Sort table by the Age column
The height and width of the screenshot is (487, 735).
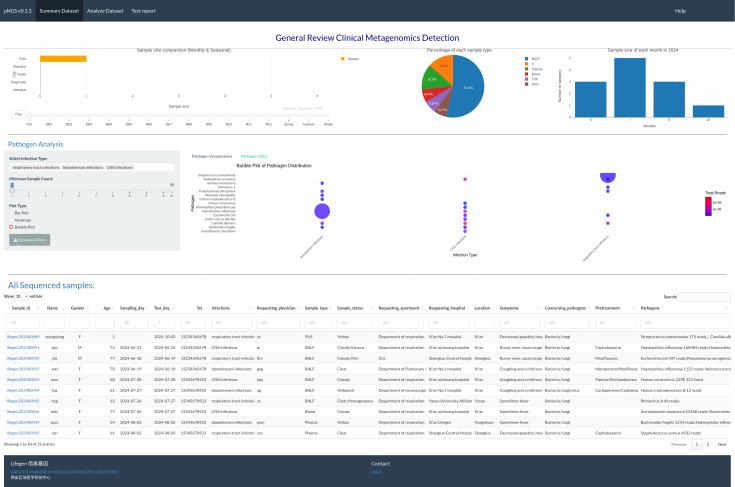point(107,308)
